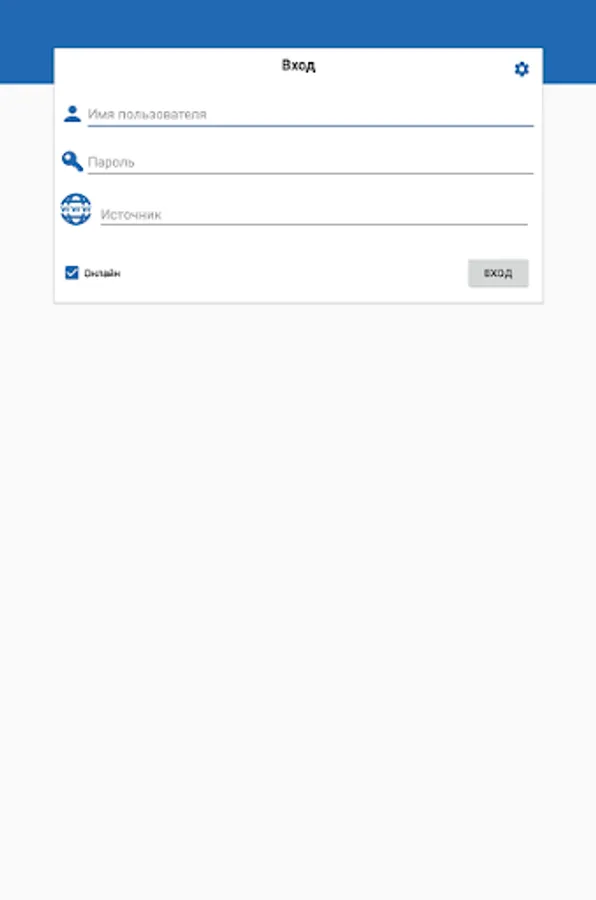This screenshot has height=900, width=596.
Task: Select the password placeholder text
Action: (111, 162)
